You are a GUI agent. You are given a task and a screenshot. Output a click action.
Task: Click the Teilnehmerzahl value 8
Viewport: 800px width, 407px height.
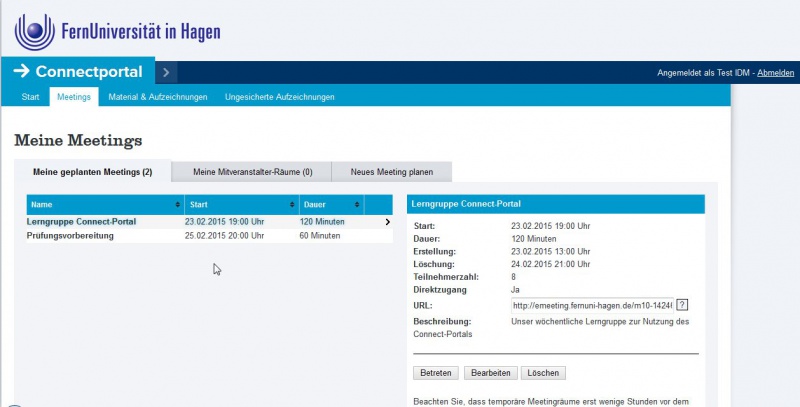513,277
